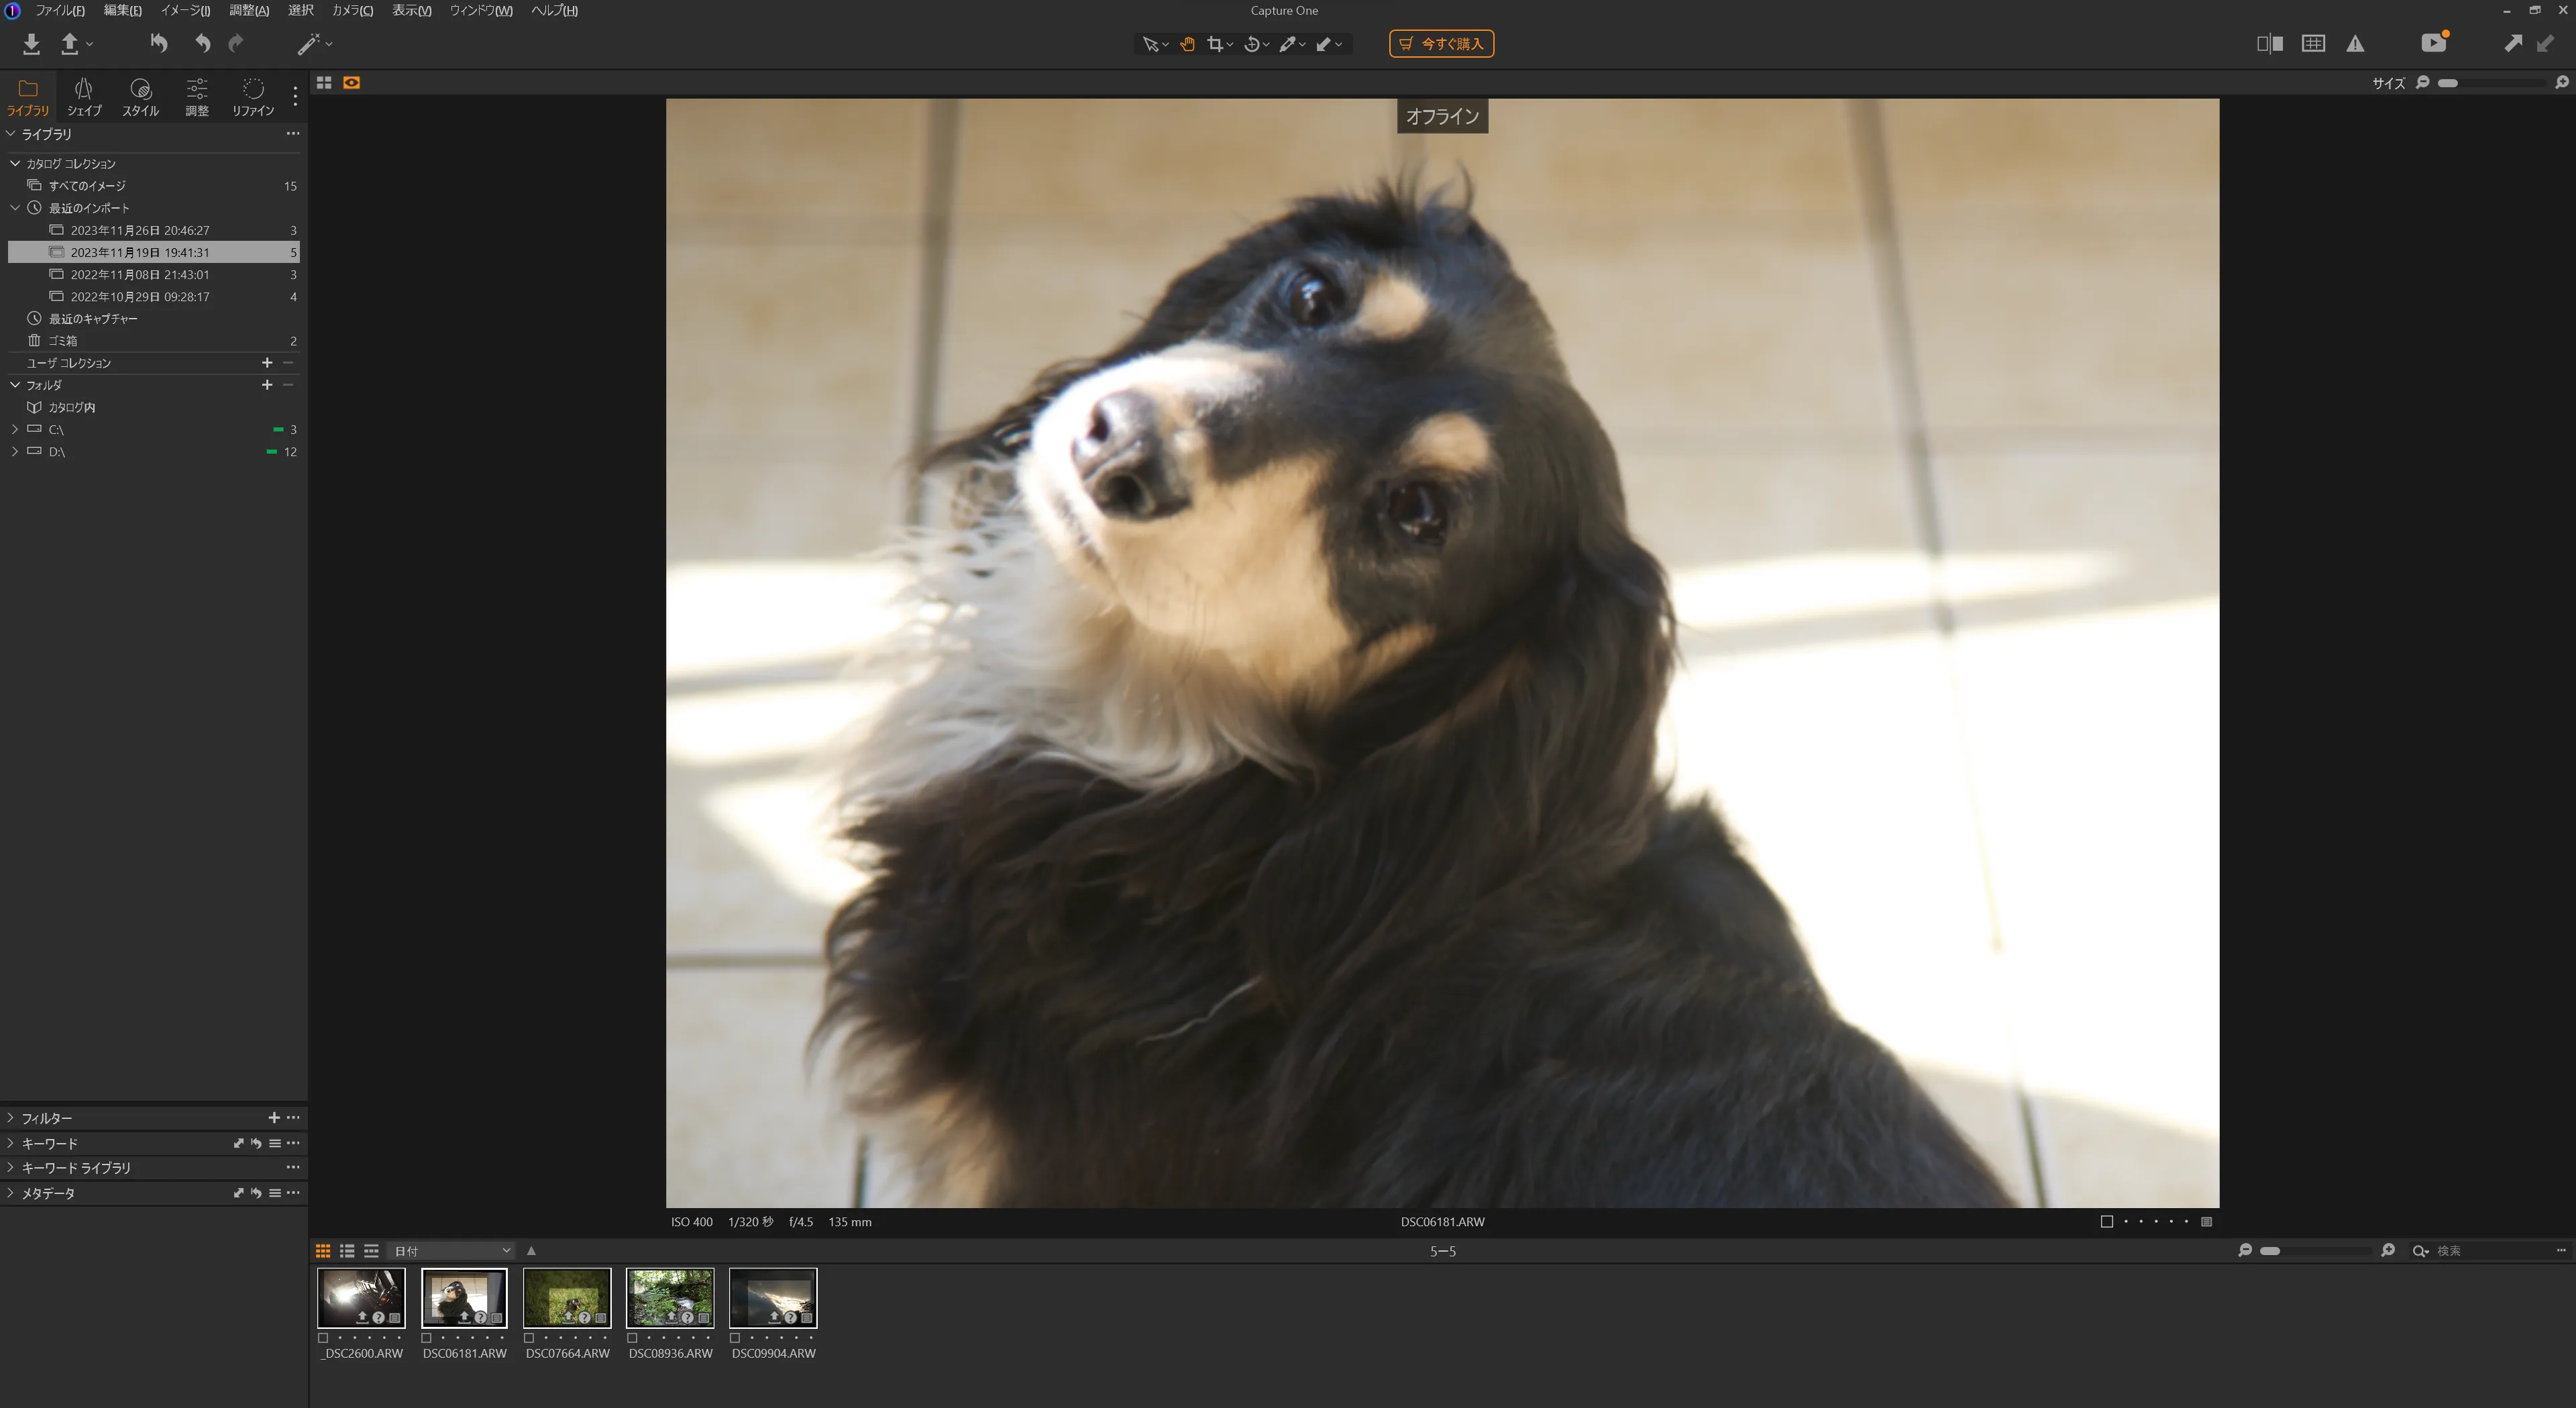This screenshot has height=1408, width=2576.
Task: Switch to the スタイル tool tab
Action: 140,97
